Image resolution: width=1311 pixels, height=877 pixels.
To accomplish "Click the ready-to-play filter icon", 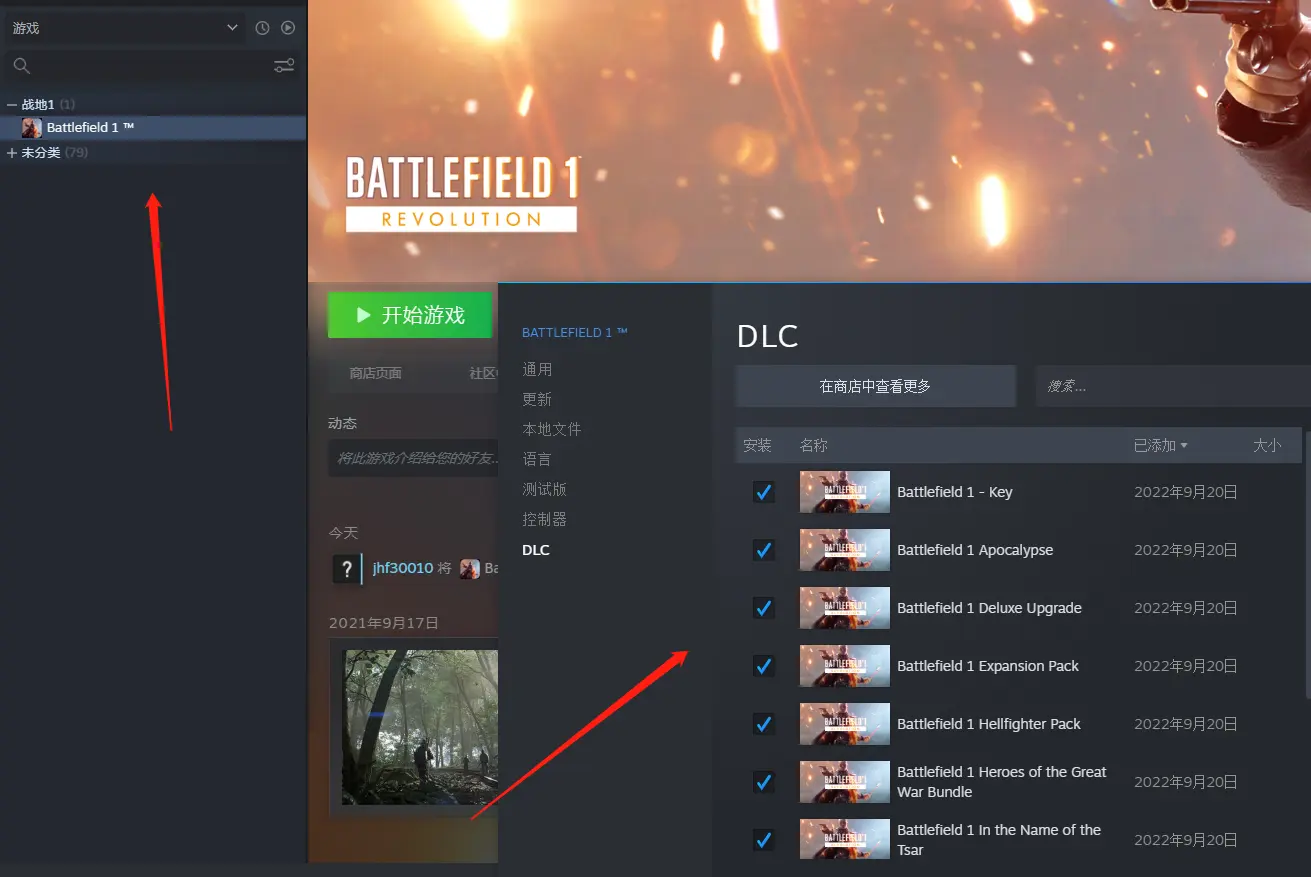I will click(x=288, y=28).
